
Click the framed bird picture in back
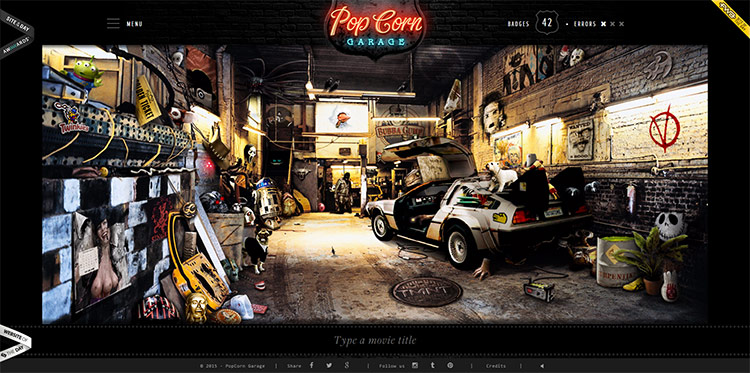click(x=341, y=117)
